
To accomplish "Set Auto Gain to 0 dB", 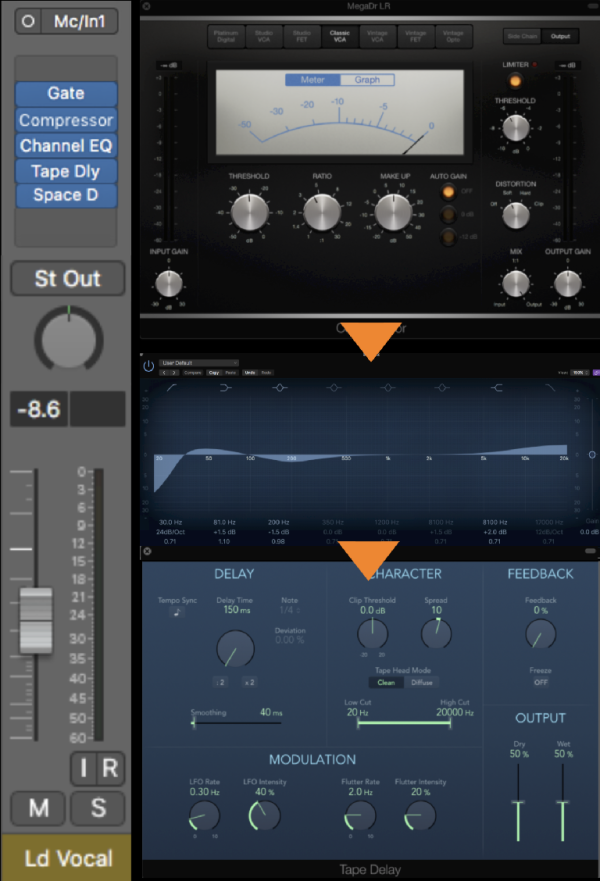I will tap(448, 214).
